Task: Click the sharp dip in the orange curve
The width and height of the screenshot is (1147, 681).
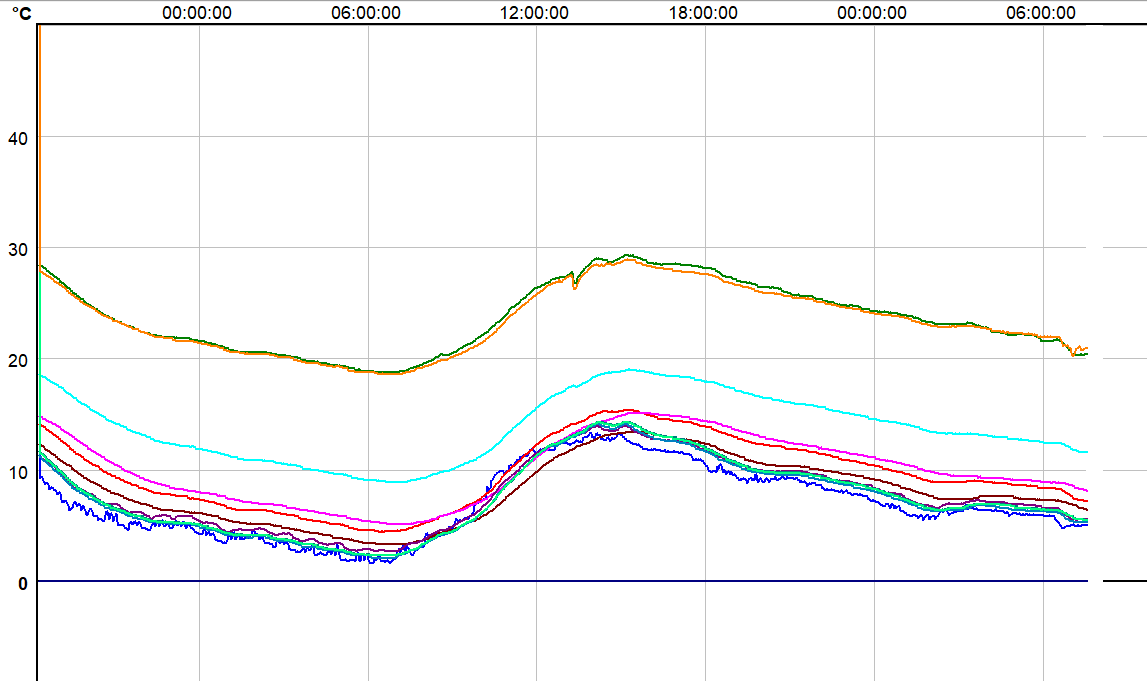Action: click(x=574, y=287)
